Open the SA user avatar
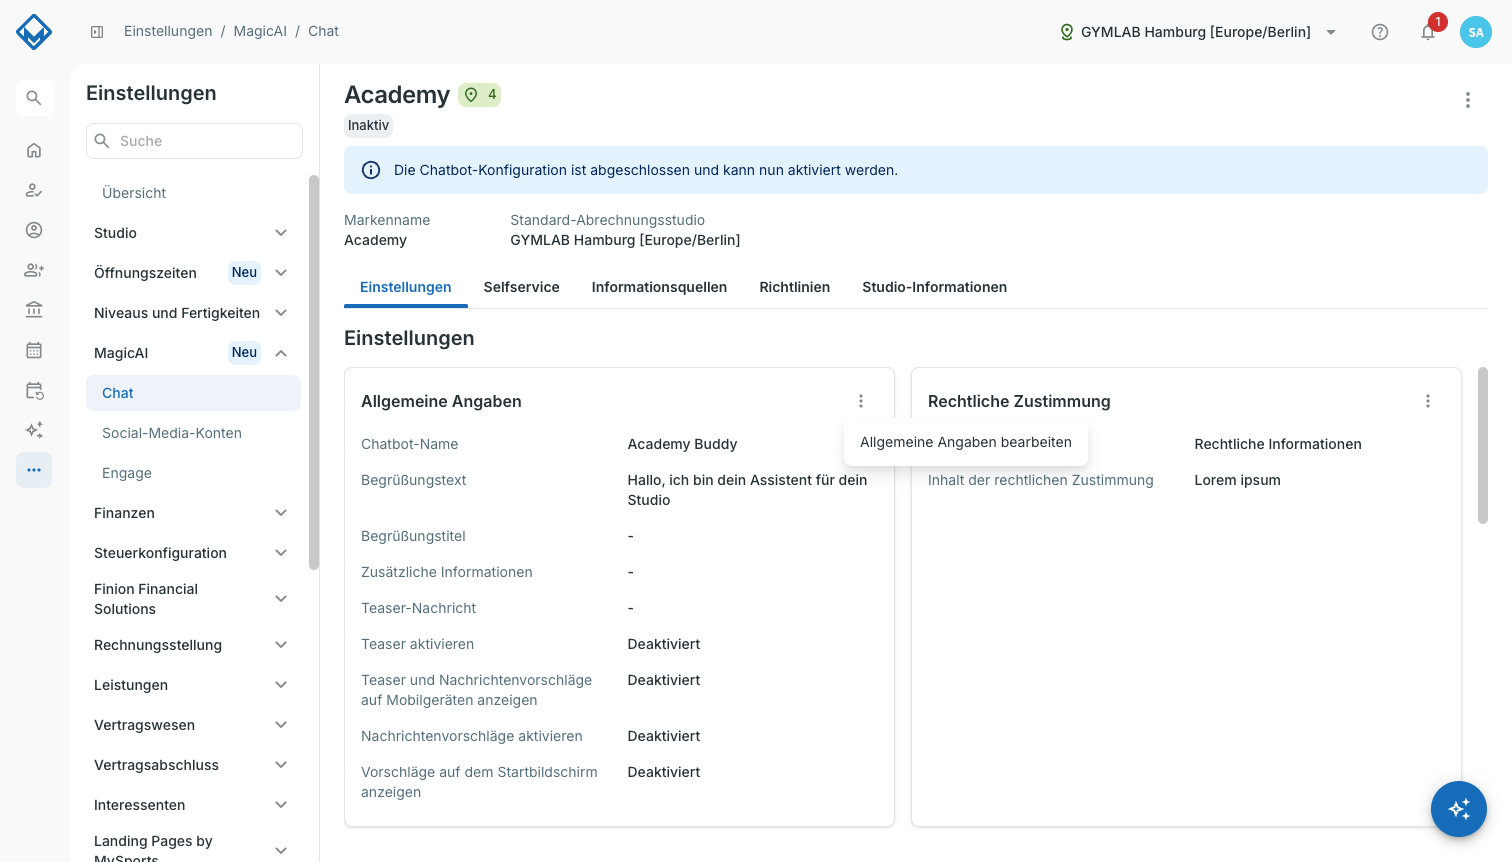Image resolution: width=1512 pixels, height=862 pixels. pos(1476,32)
